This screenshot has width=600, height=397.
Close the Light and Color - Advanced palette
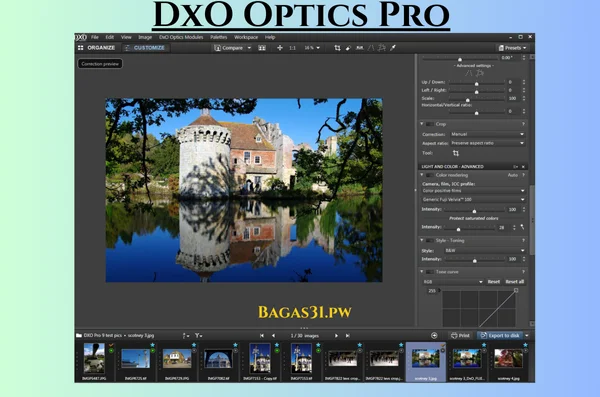523,167
